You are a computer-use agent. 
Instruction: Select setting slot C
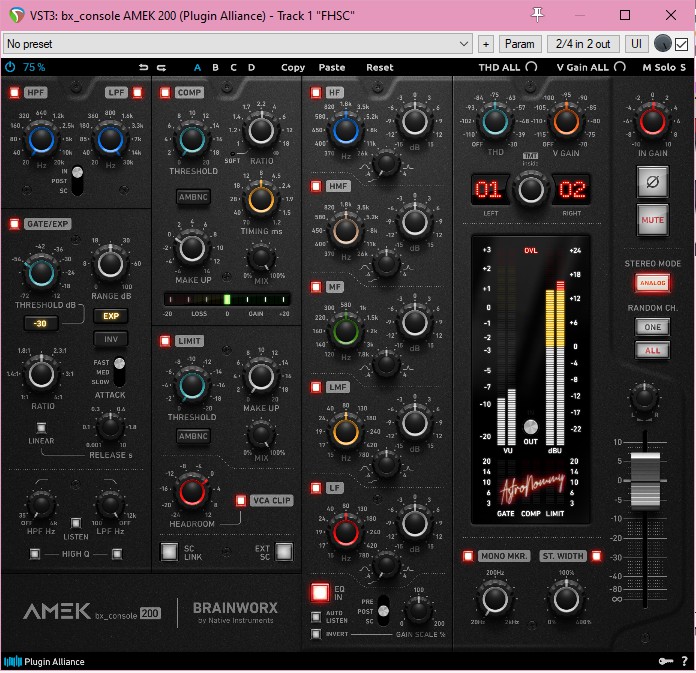(233, 67)
